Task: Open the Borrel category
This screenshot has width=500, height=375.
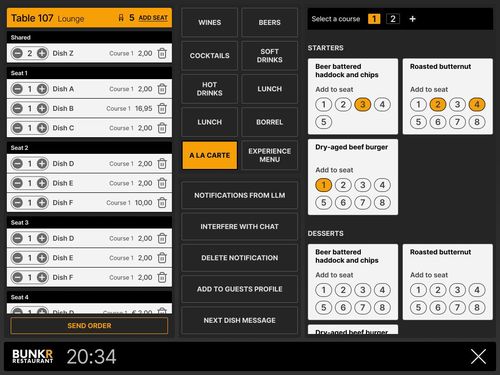Action: (269, 122)
